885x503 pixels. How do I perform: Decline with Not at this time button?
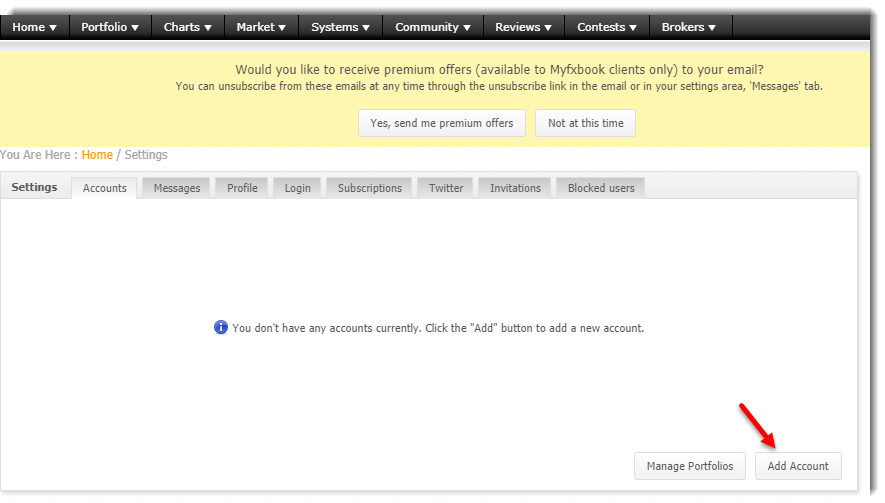(585, 123)
